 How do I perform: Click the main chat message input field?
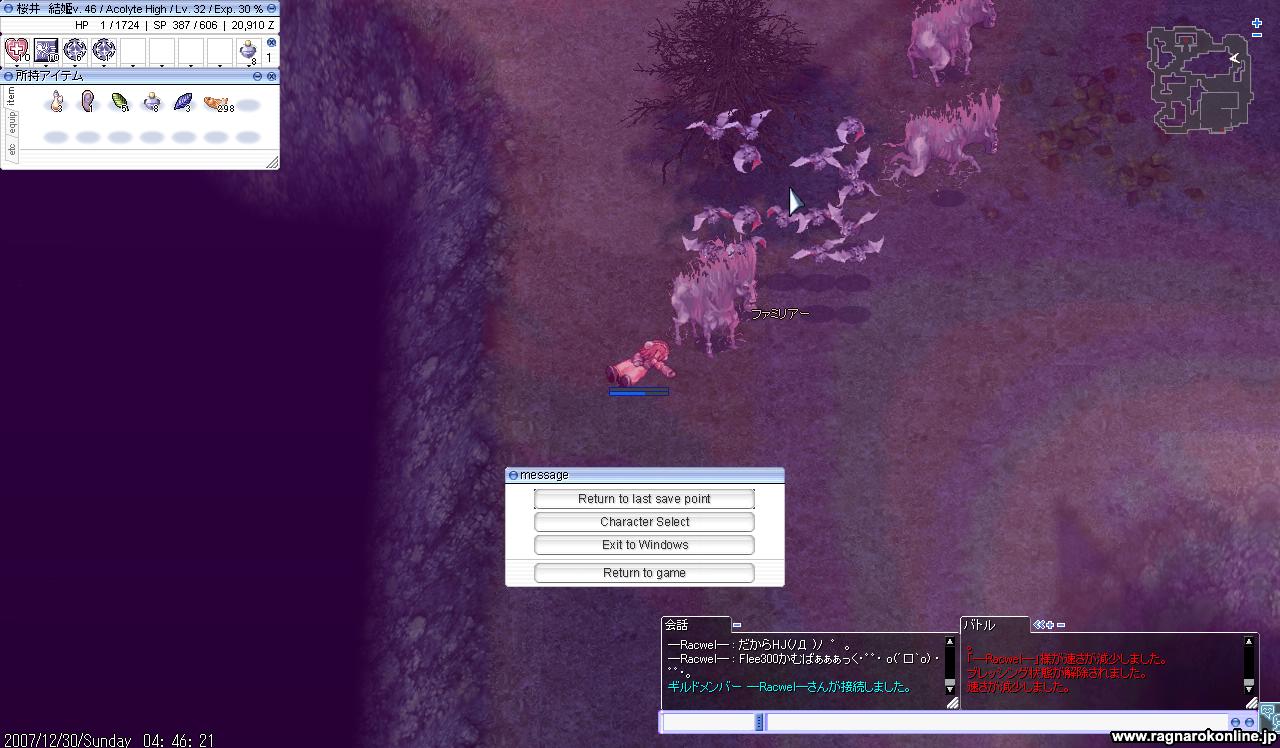(996, 722)
